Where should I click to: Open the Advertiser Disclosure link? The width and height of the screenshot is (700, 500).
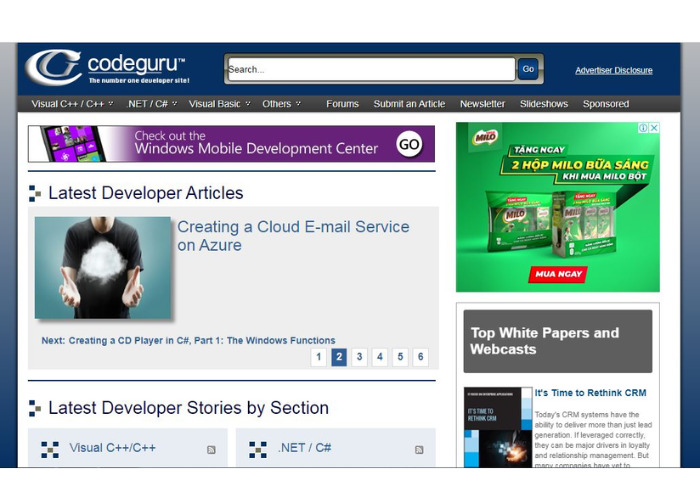tap(613, 71)
